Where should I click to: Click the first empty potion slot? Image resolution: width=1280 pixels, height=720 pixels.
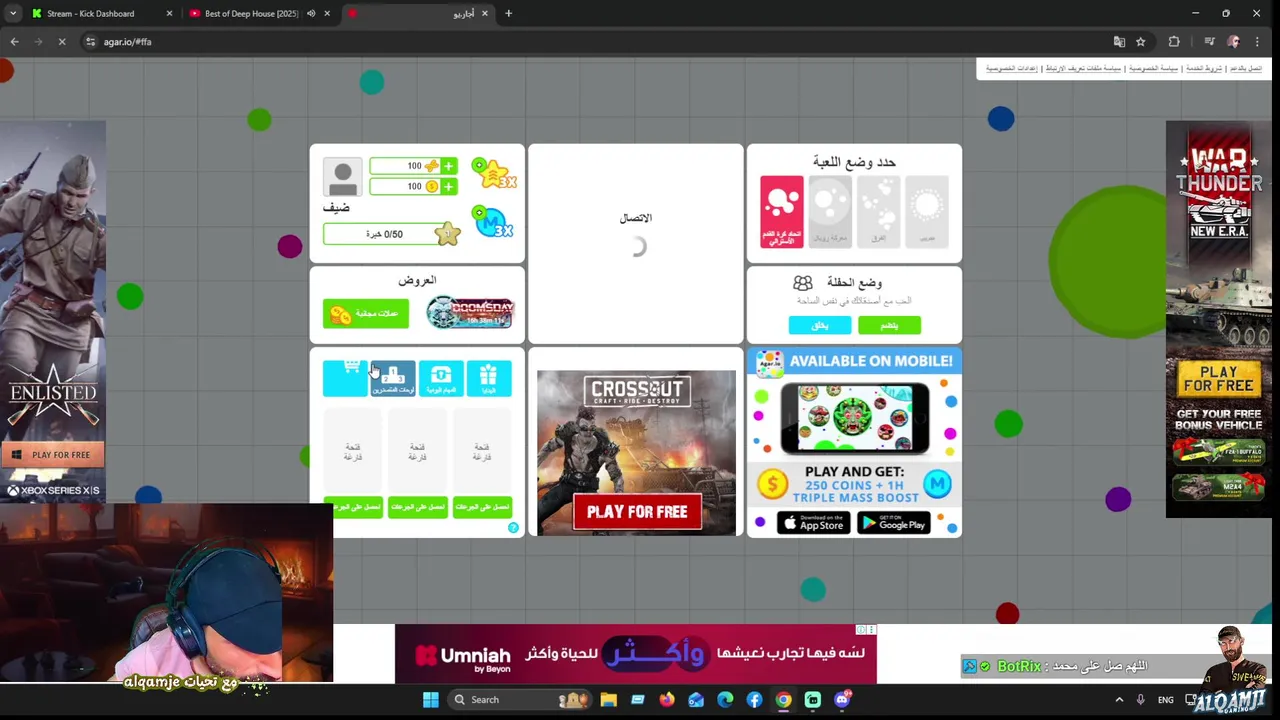(x=353, y=452)
